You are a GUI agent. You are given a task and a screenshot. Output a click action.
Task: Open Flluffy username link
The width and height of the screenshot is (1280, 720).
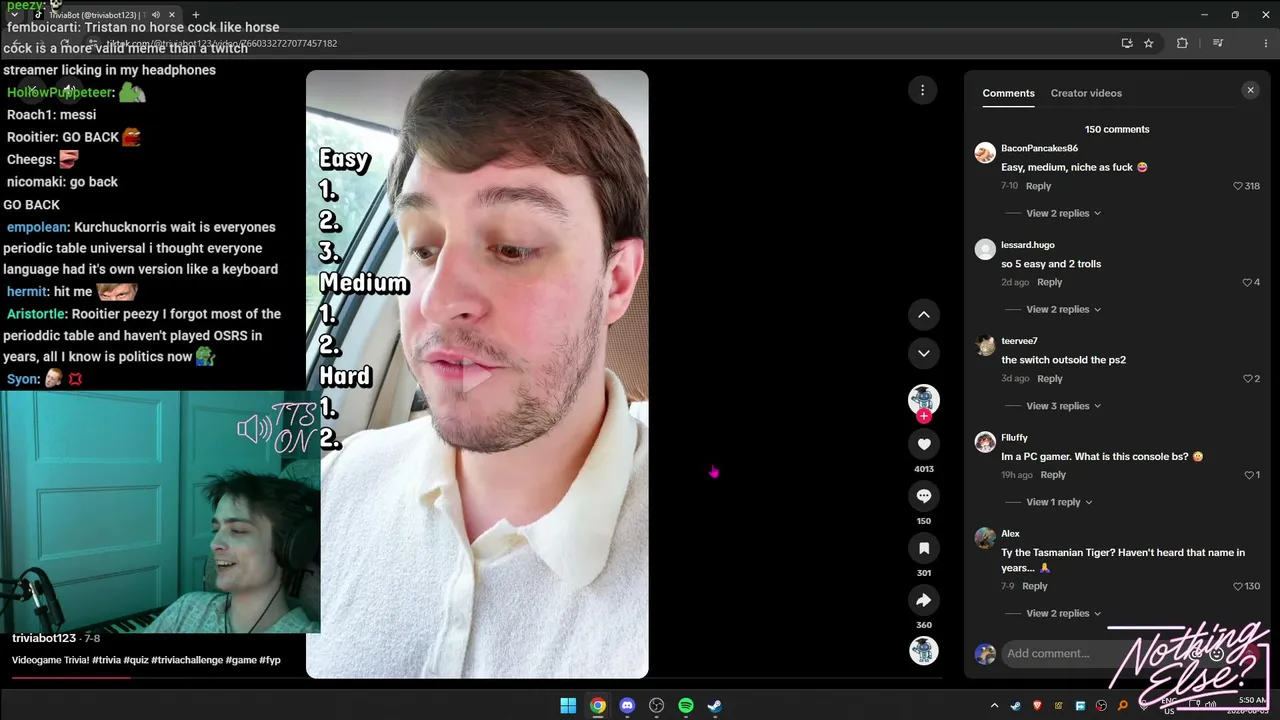pos(1014,437)
